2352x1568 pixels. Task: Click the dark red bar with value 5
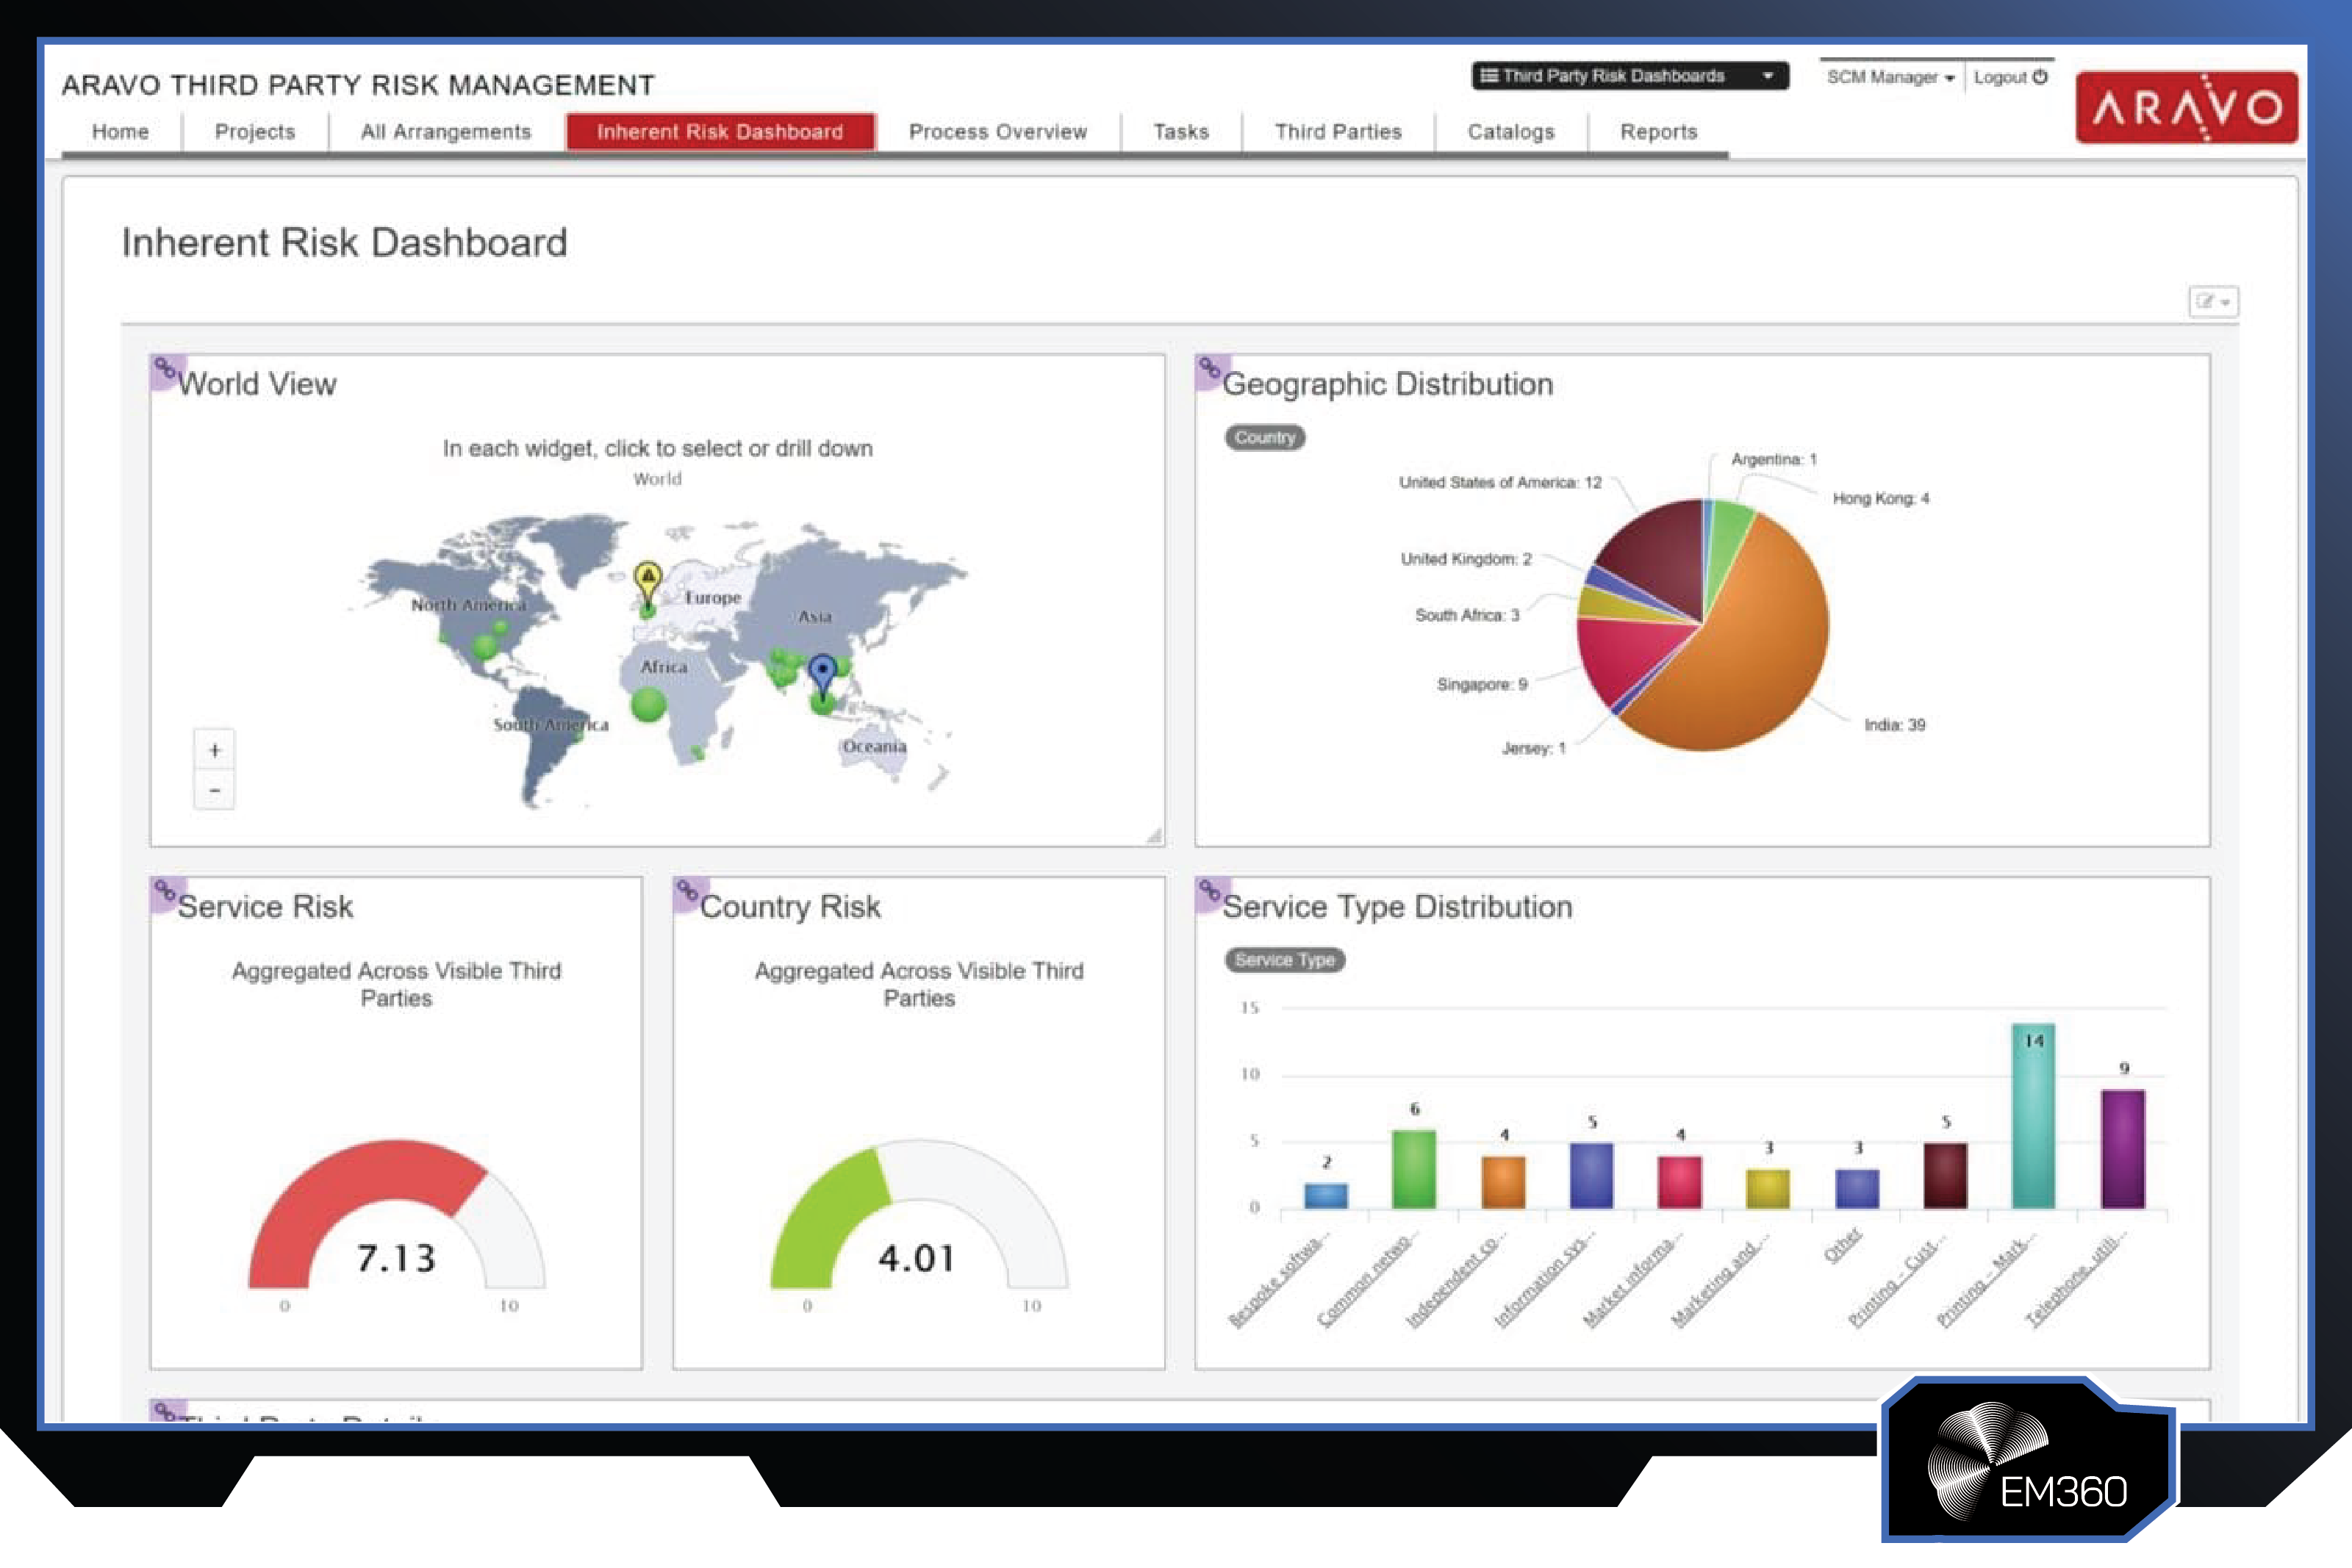tap(1945, 1176)
